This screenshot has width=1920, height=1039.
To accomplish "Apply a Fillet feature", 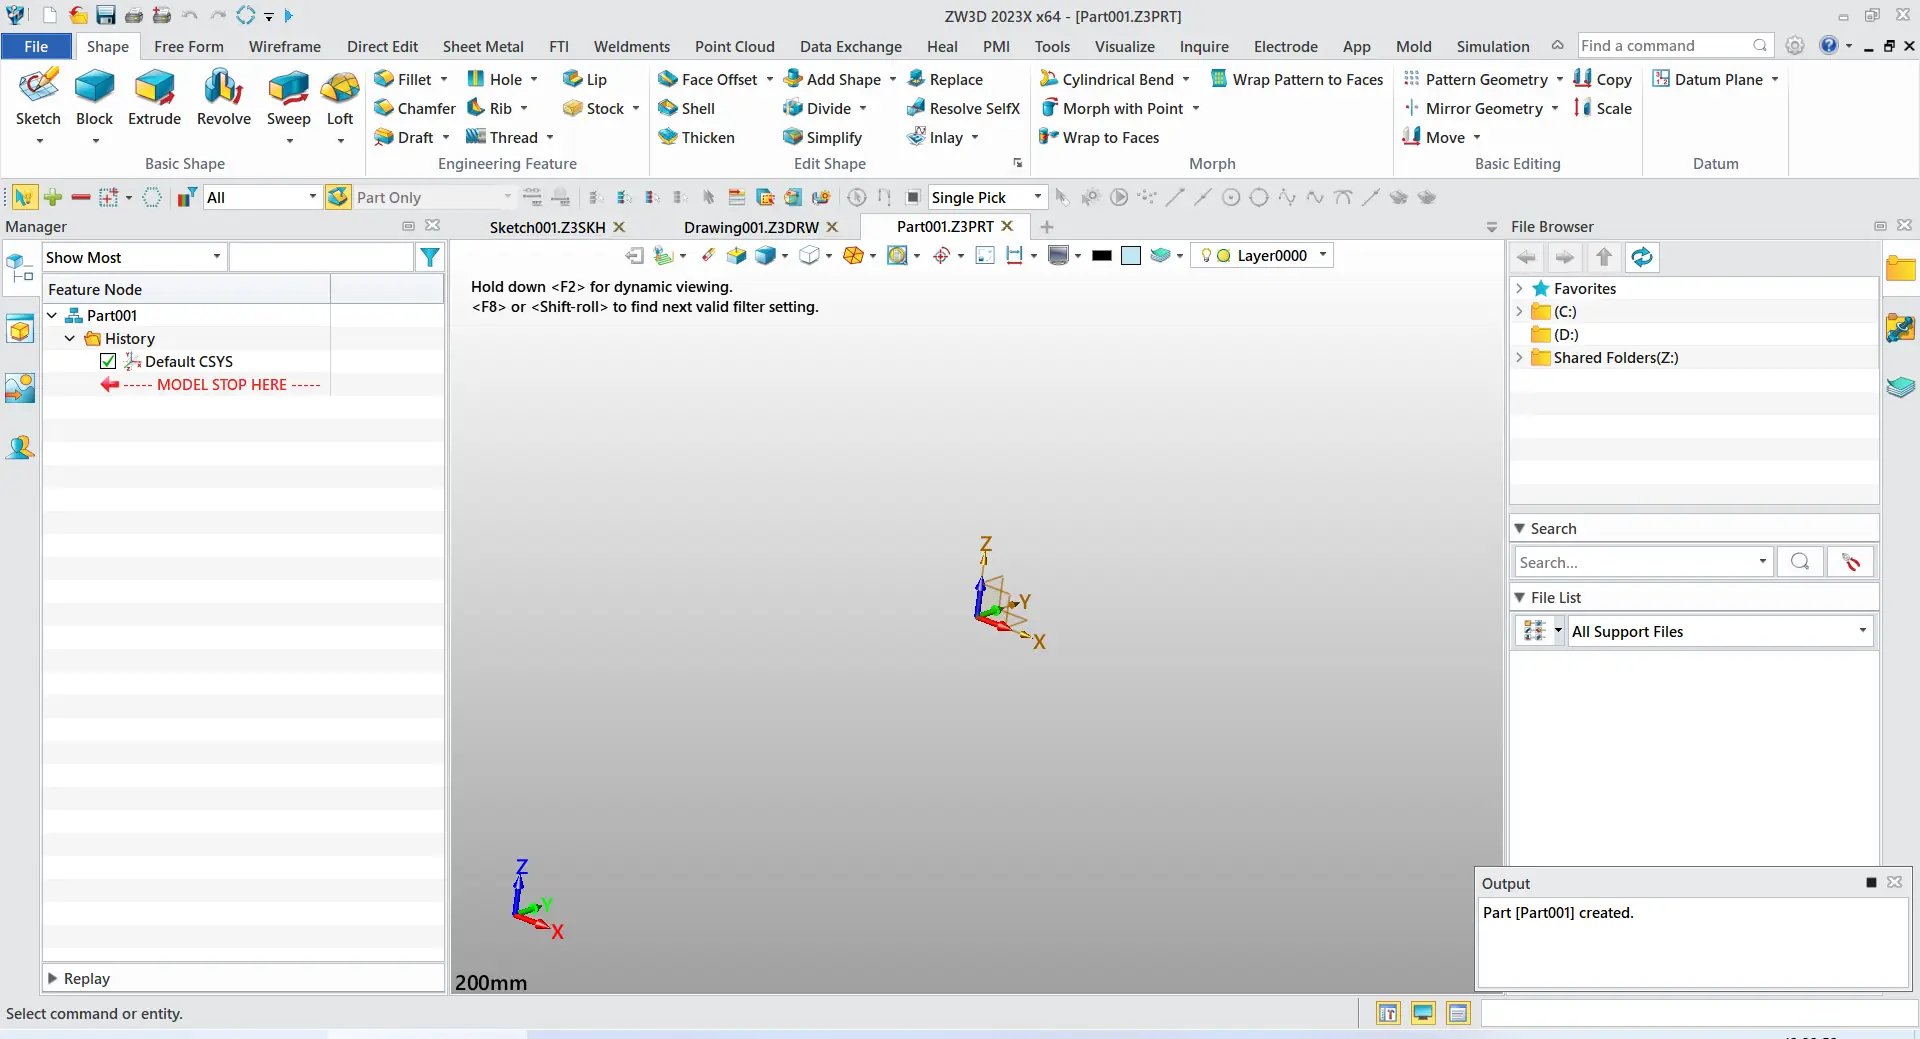I will [403, 79].
